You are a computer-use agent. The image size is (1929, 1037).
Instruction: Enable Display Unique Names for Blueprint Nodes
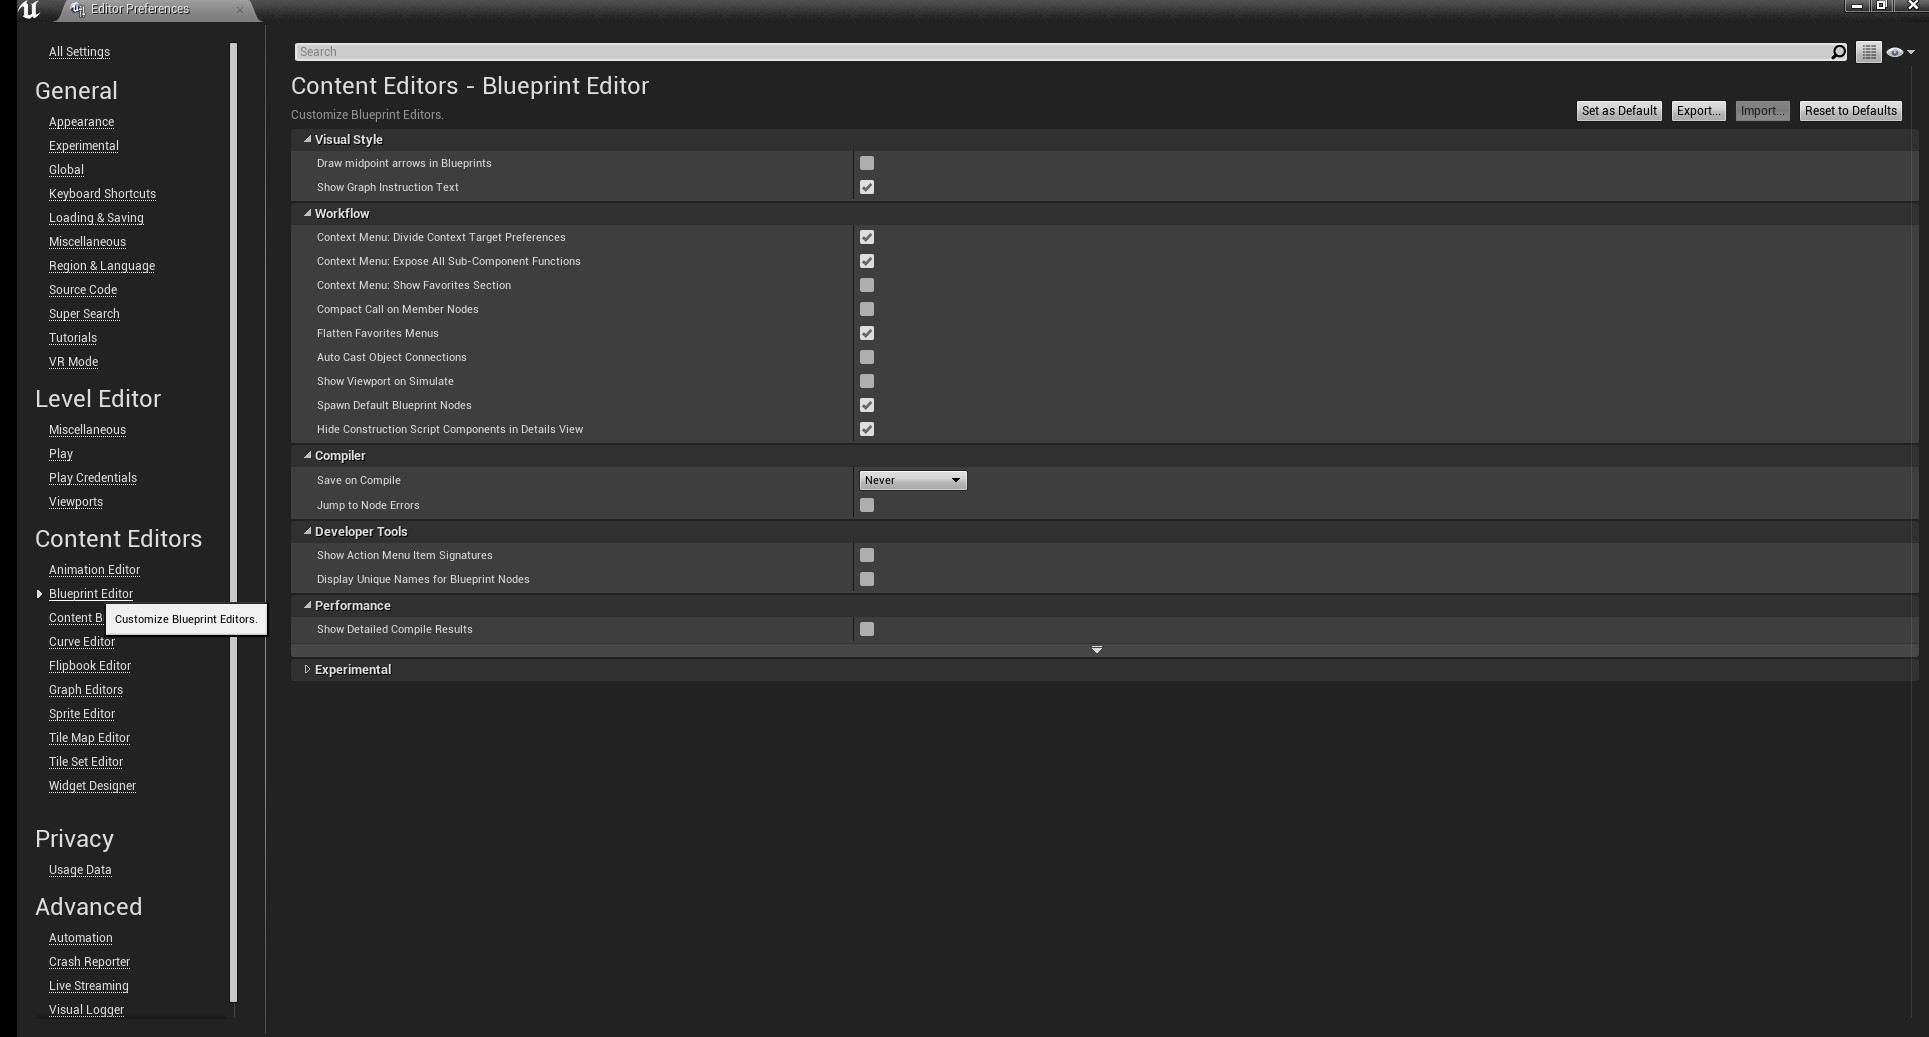point(867,579)
